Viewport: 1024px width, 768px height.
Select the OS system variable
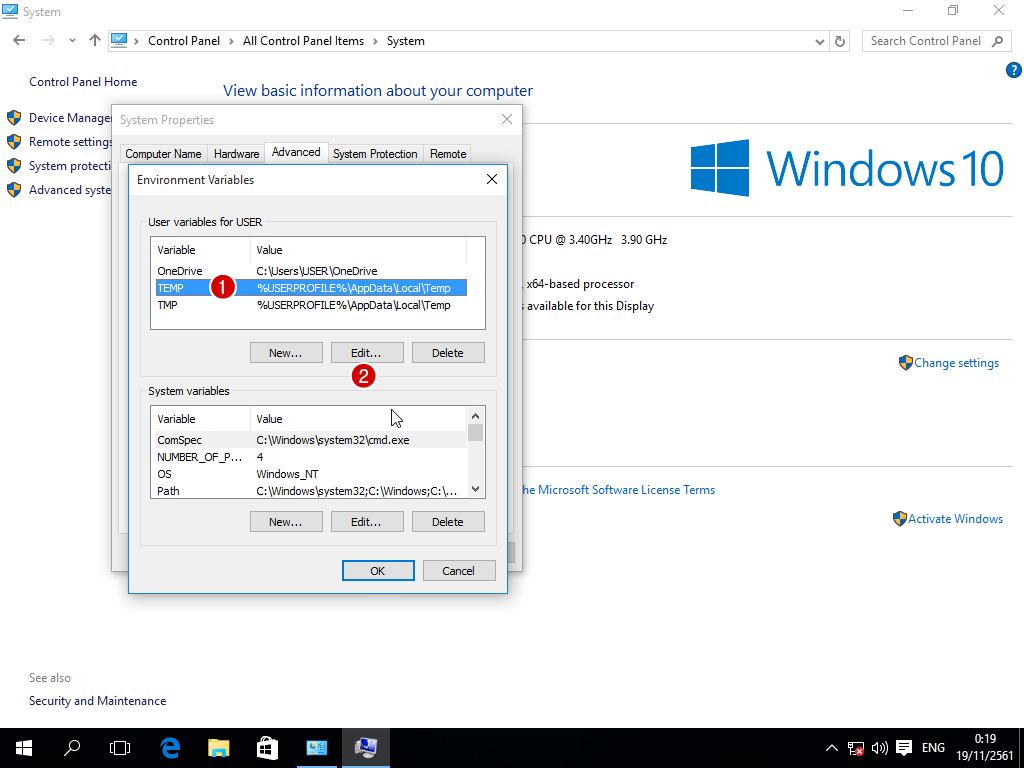point(312,474)
